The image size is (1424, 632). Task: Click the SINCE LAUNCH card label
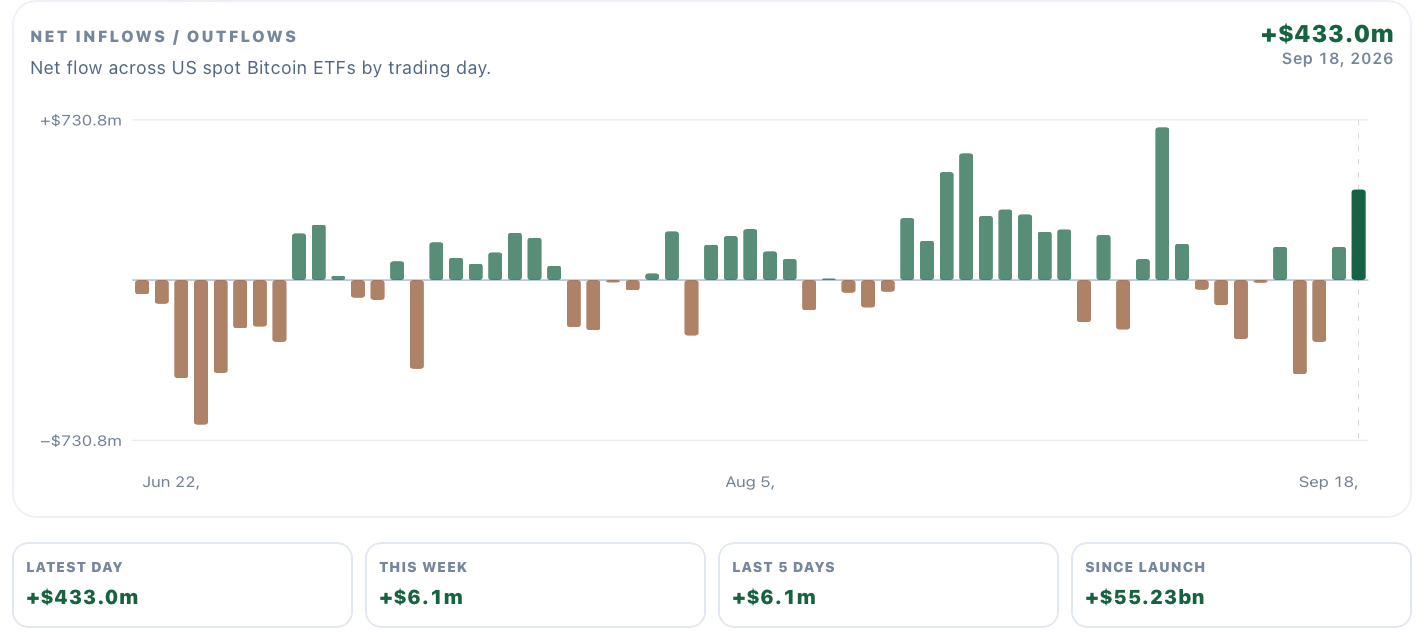click(x=1145, y=567)
